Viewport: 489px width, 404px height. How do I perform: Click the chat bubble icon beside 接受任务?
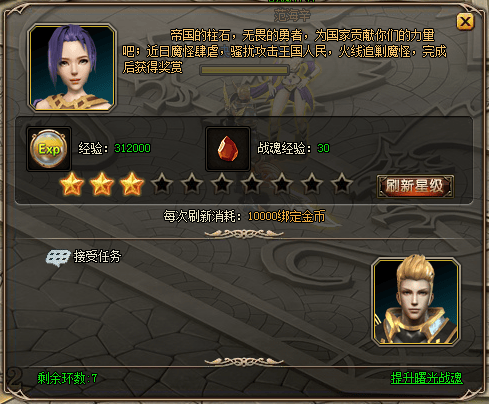tap(58, 258)
